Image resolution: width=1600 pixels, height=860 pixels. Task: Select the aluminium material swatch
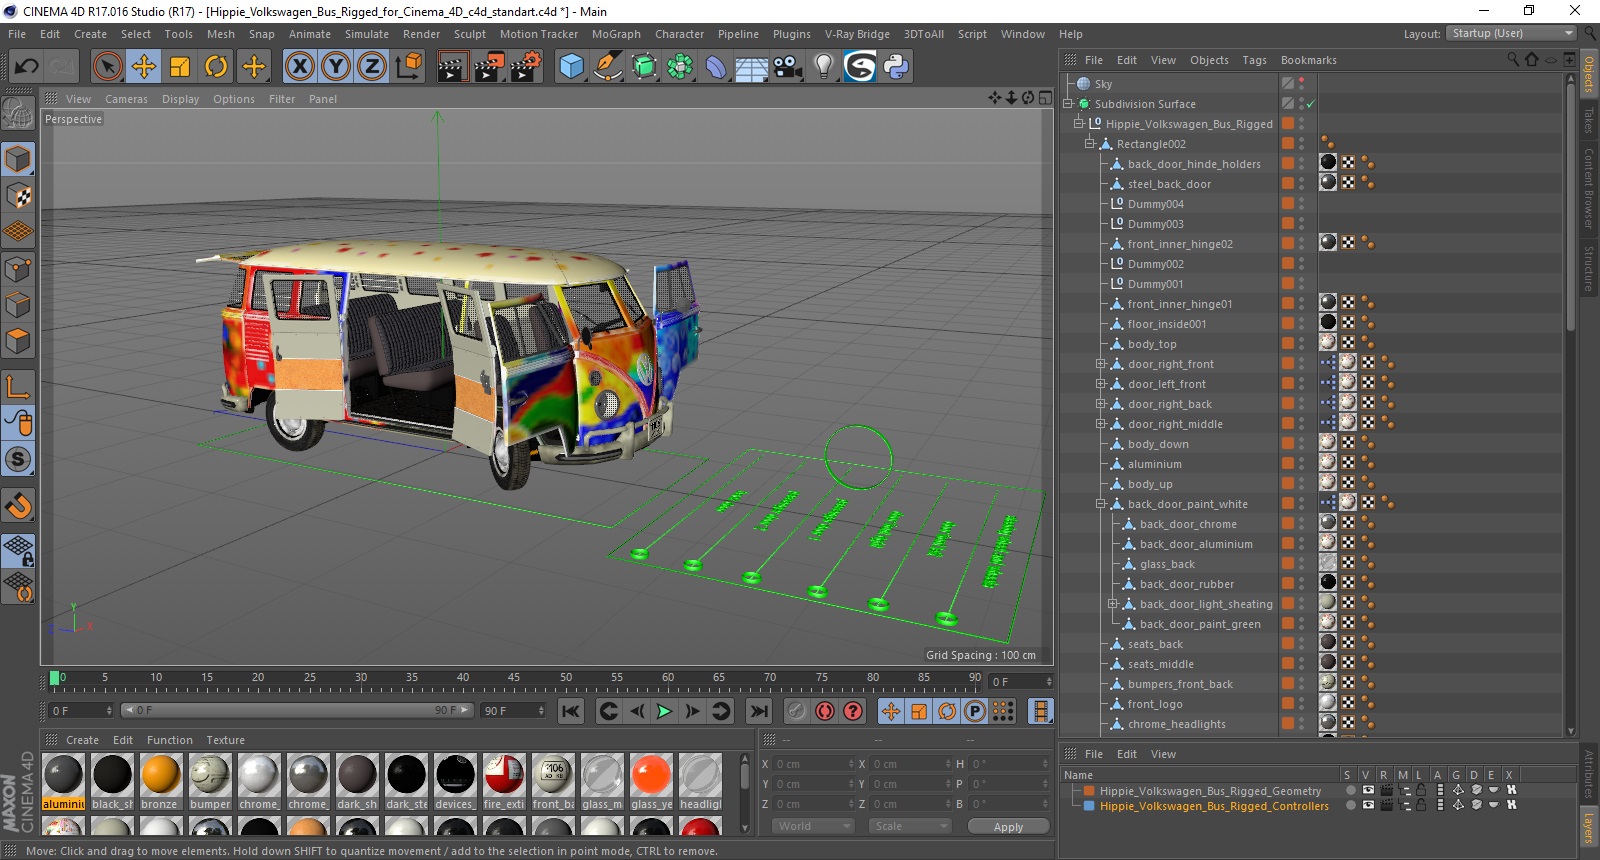click(x=63, y=775)
